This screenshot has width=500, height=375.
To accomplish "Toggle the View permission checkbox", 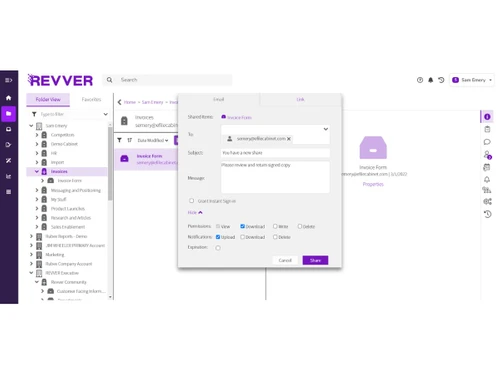I will pos(218,226).
